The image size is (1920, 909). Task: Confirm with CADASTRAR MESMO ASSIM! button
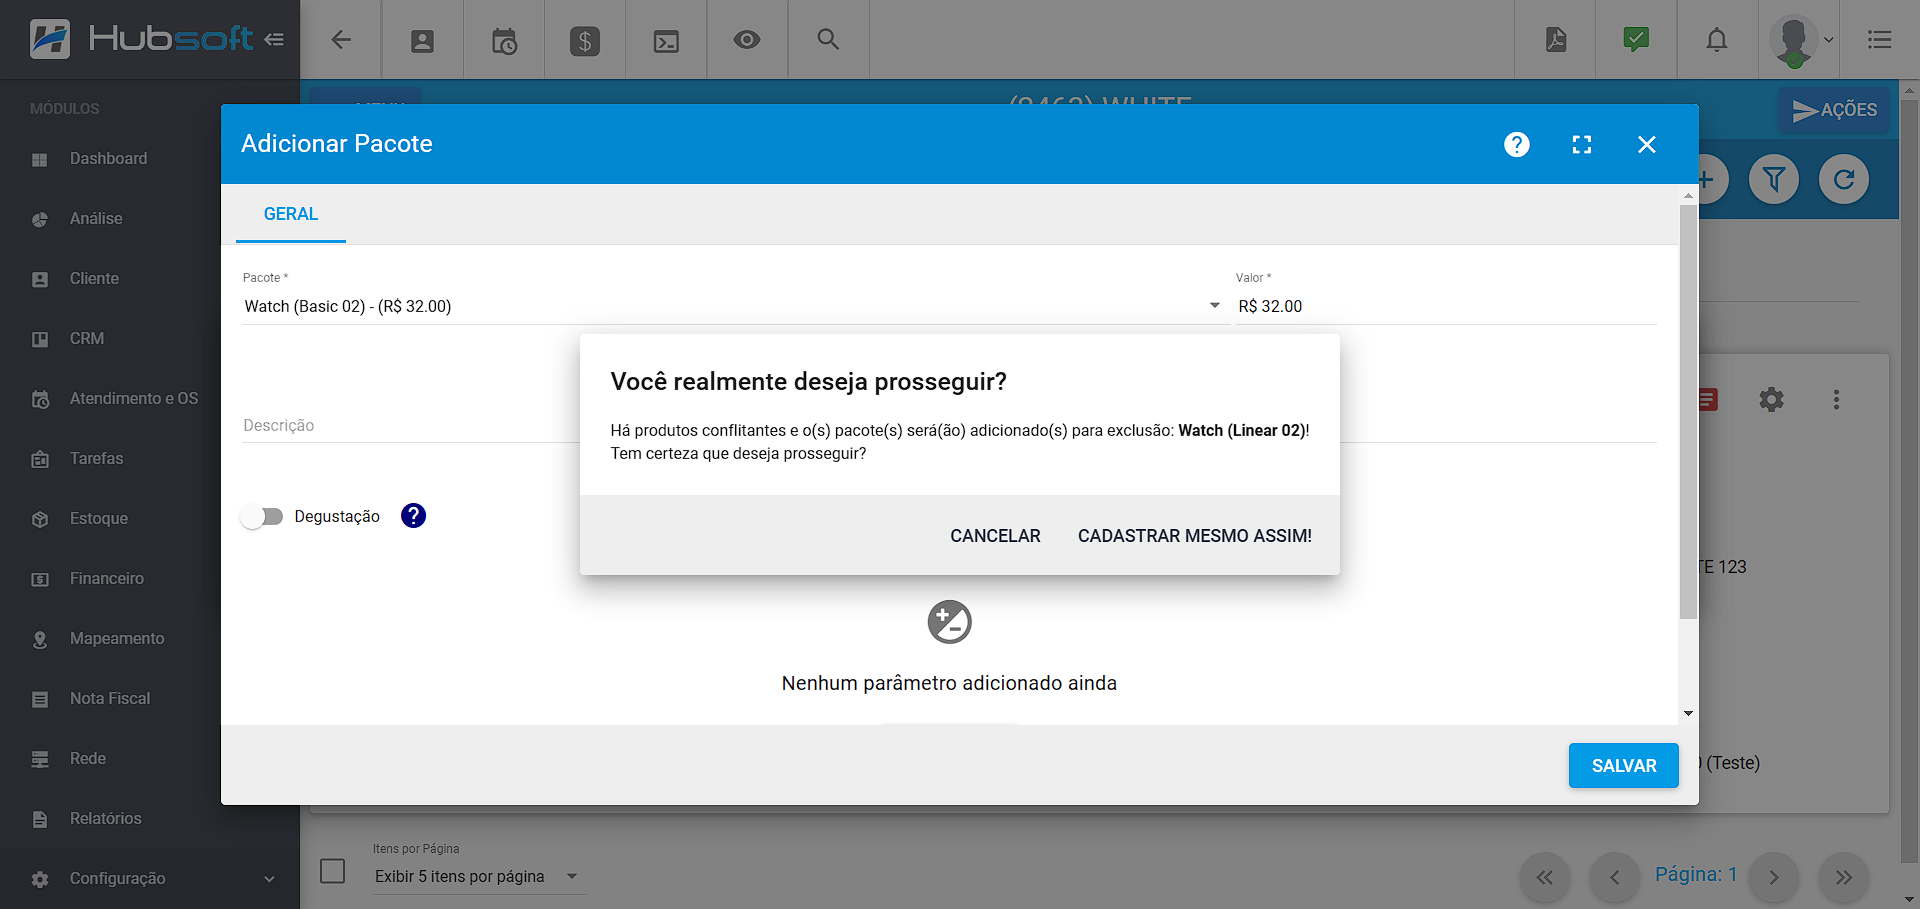click(x=1194, y=536)
